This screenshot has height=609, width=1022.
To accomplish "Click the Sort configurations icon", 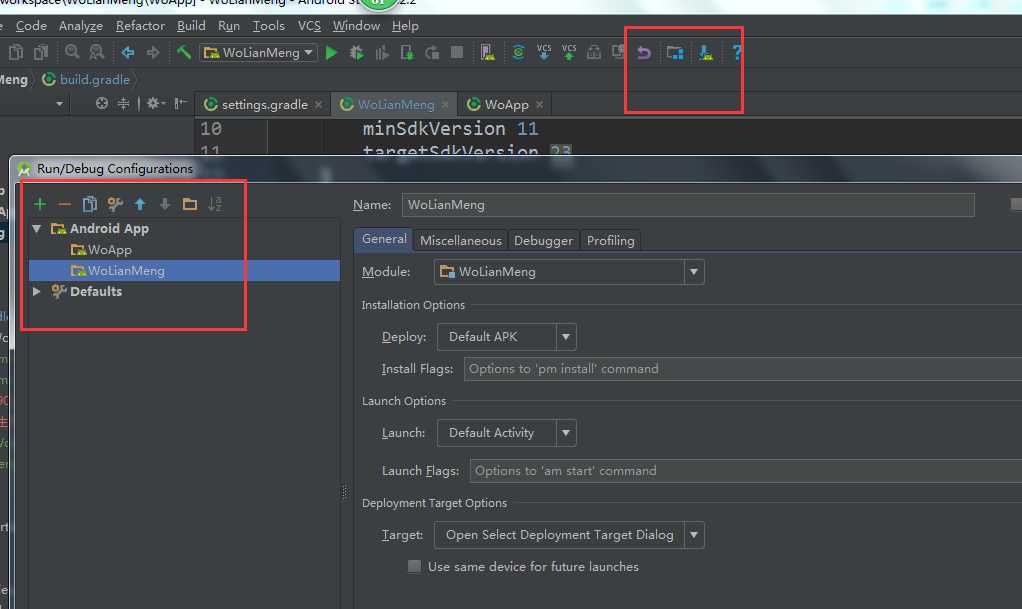I will pos(215,204).
